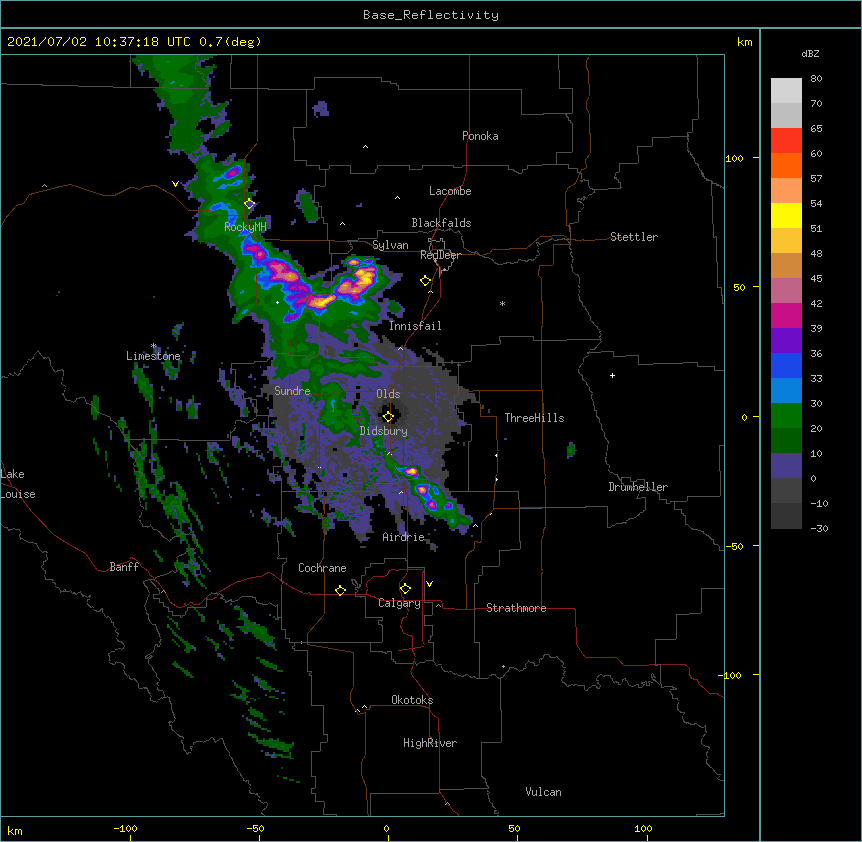Click the -50 tick on bottom axis
The height and width of the screenshot is (842, 862).
coord(255,828)
